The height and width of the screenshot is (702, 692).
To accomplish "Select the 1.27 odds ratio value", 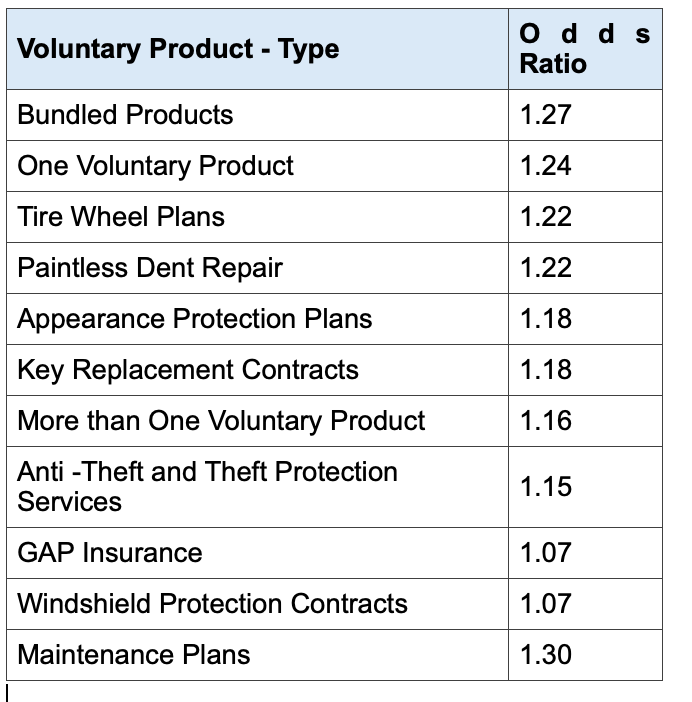I will pos(546,114).
